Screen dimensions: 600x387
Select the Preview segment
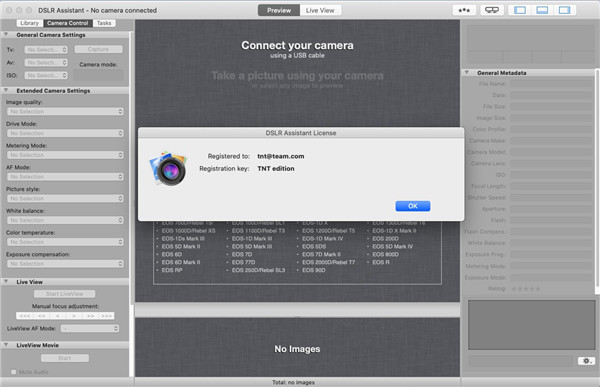pos(279,10)
